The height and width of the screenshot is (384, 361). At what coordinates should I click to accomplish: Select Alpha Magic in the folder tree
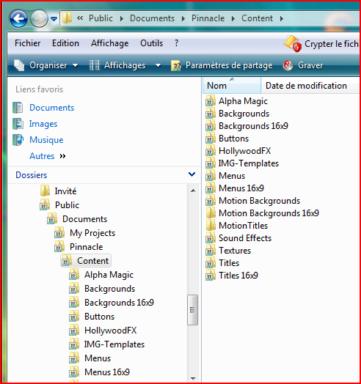(109, 275)
